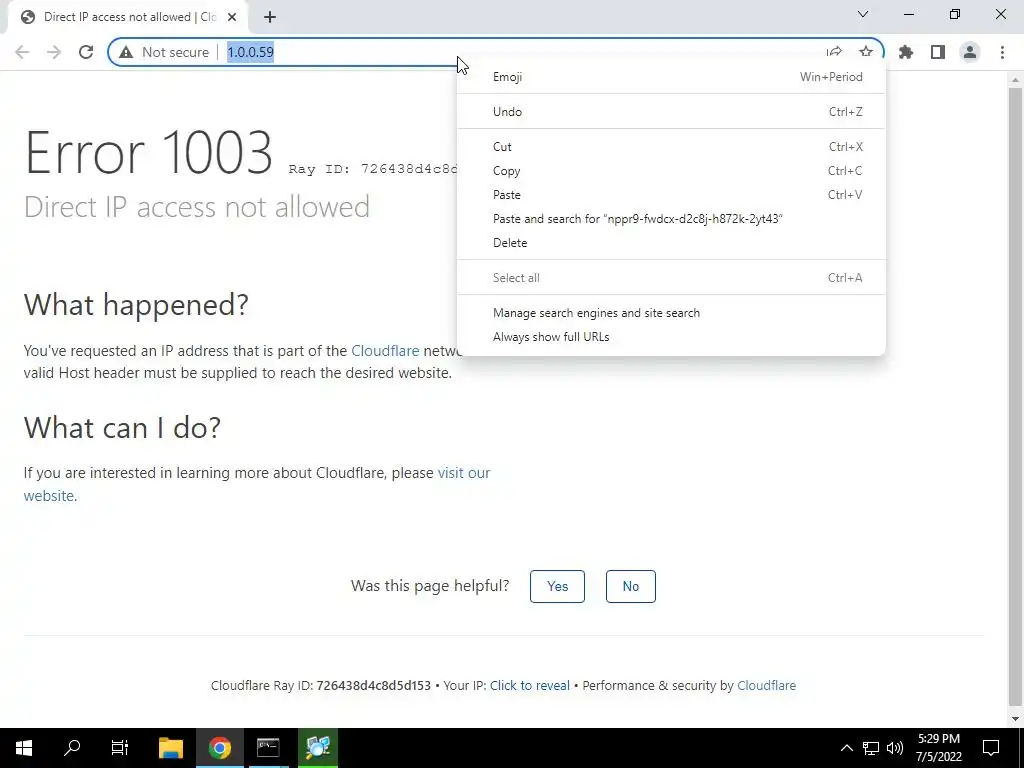Open the network app next to Command Prompt

(x=317, y=748)
